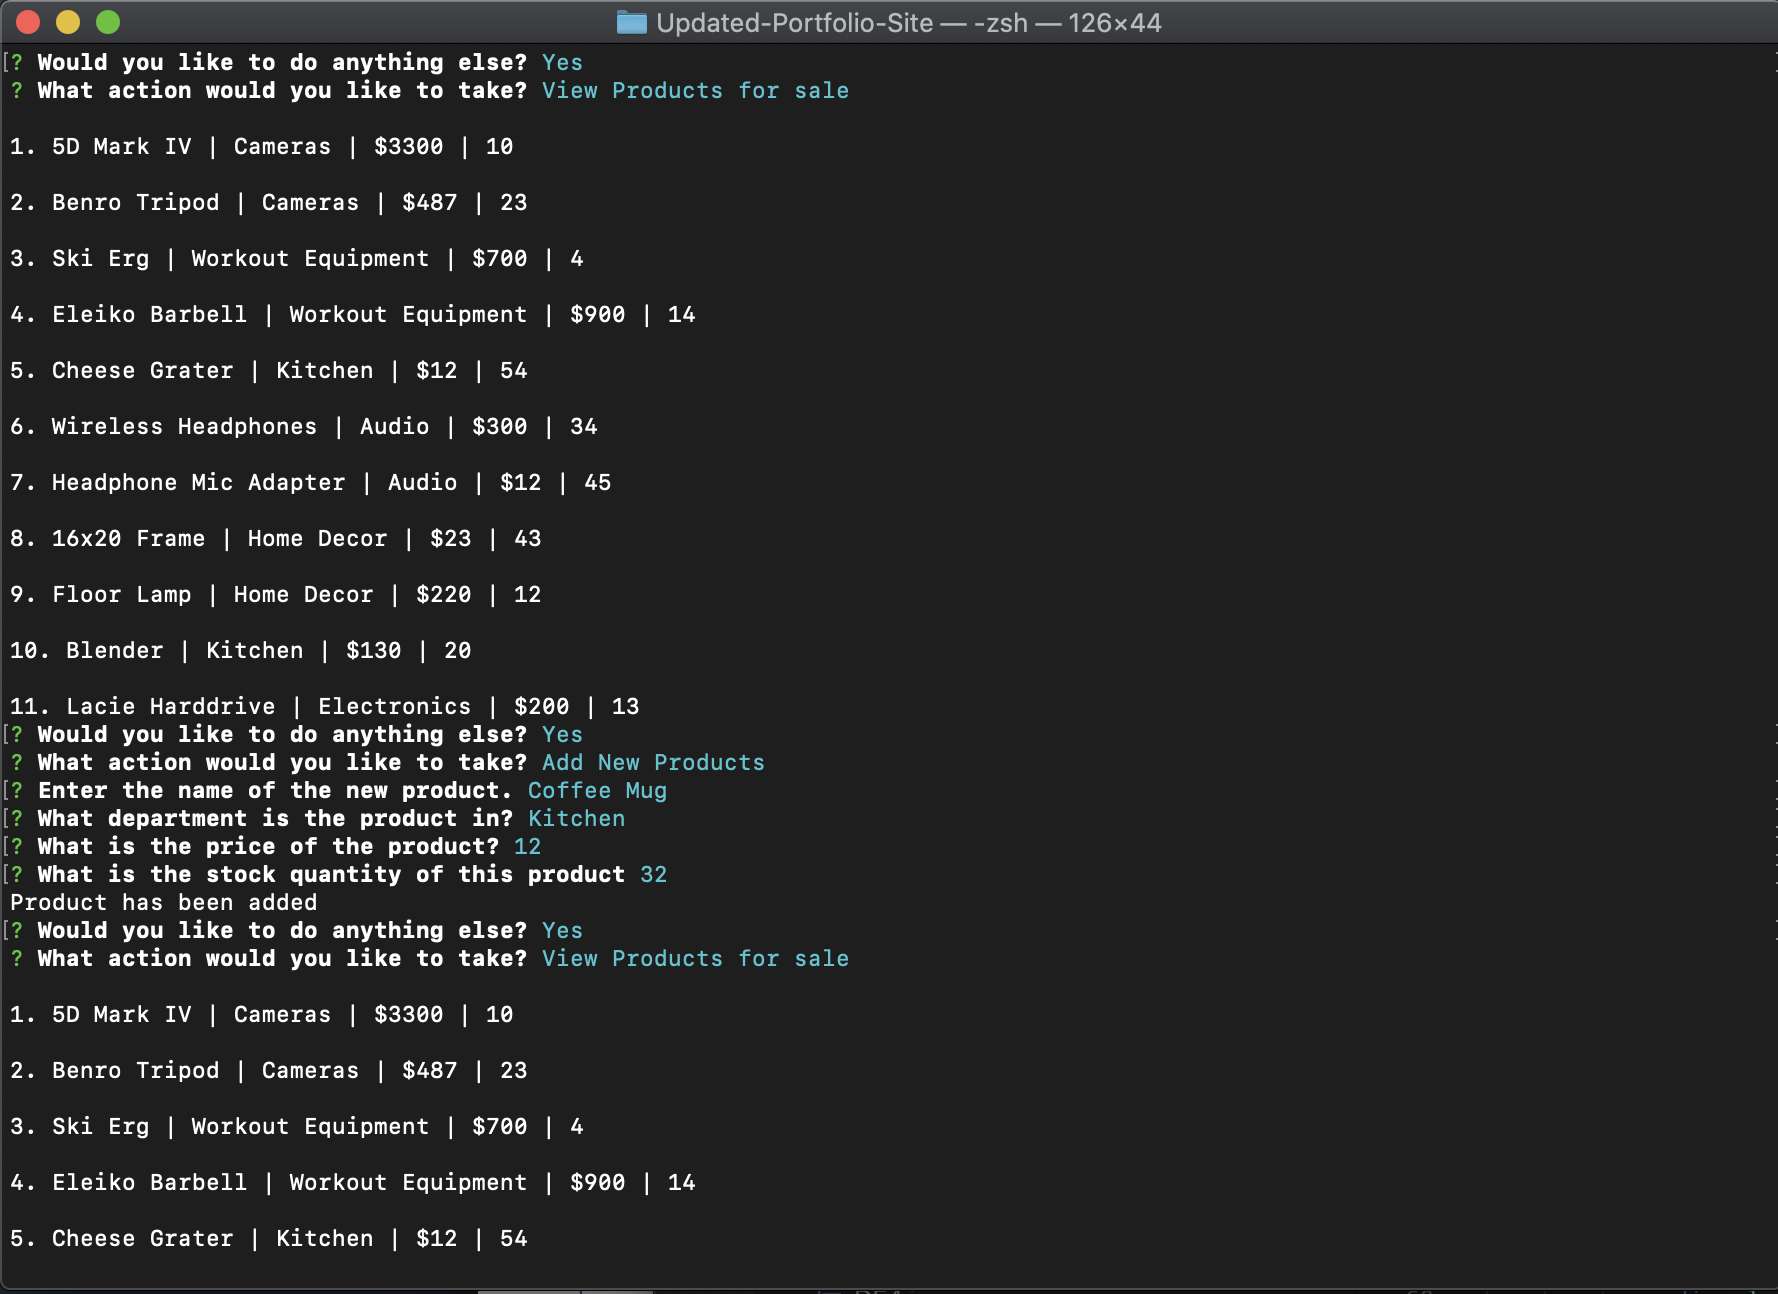Click the stock quantity value 32
Image resolution: width=1778 pixels, height=1294 pixels.
tap(653, 874)
